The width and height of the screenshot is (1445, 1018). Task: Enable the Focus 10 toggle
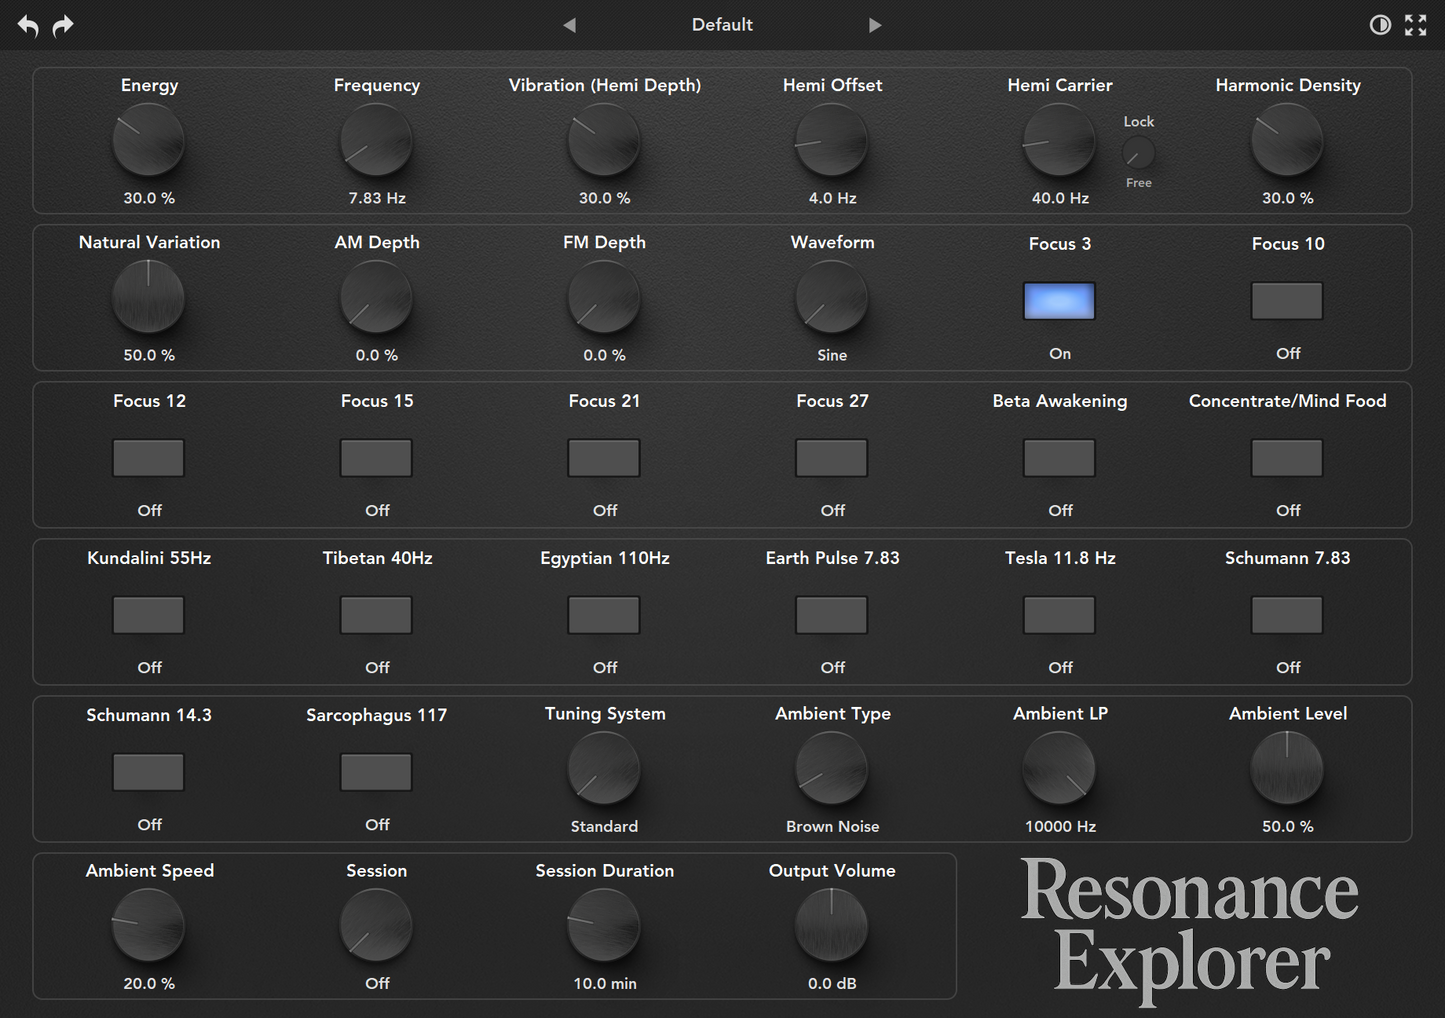click(1287, 300)
